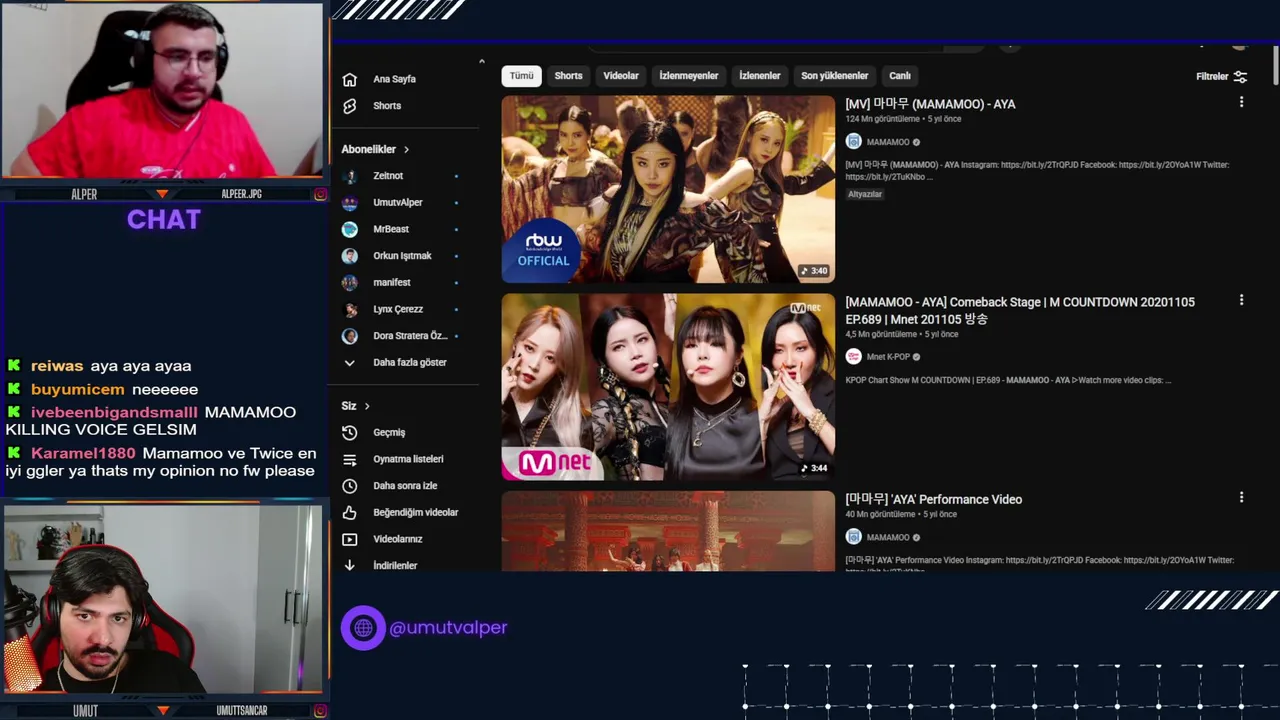Click the İndirilenler download icon
Screen dimensions: 1280x720
tap(349, 565)
